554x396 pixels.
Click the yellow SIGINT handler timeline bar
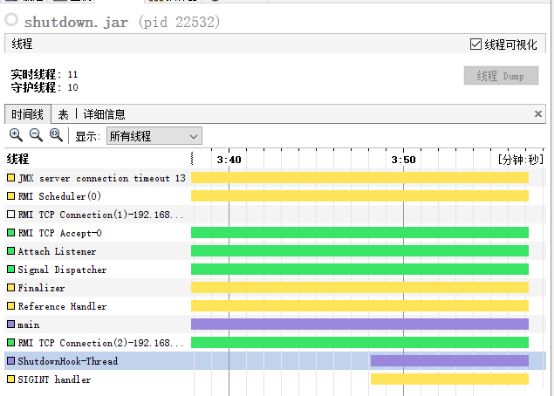pos(450,379)
